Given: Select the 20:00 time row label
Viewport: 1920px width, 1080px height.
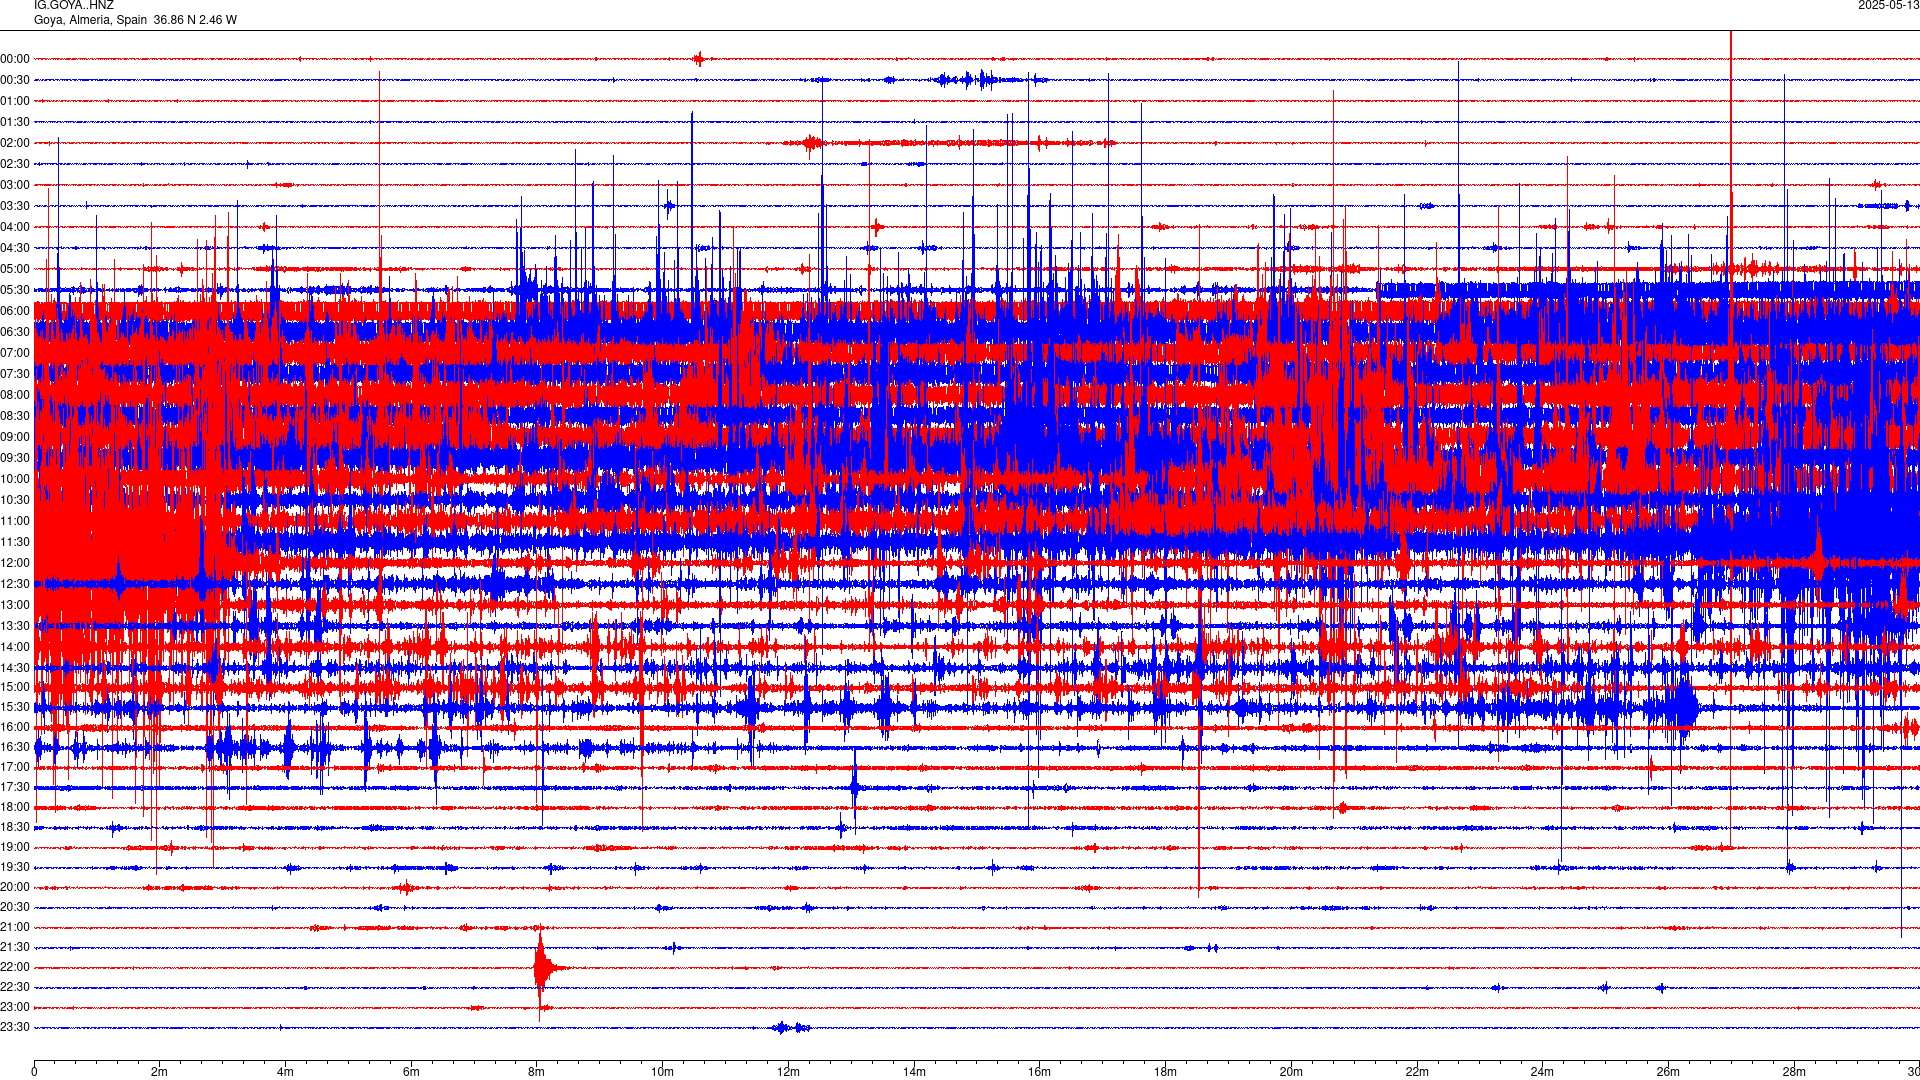Looking at the screenshot, I should pos(15,887).
